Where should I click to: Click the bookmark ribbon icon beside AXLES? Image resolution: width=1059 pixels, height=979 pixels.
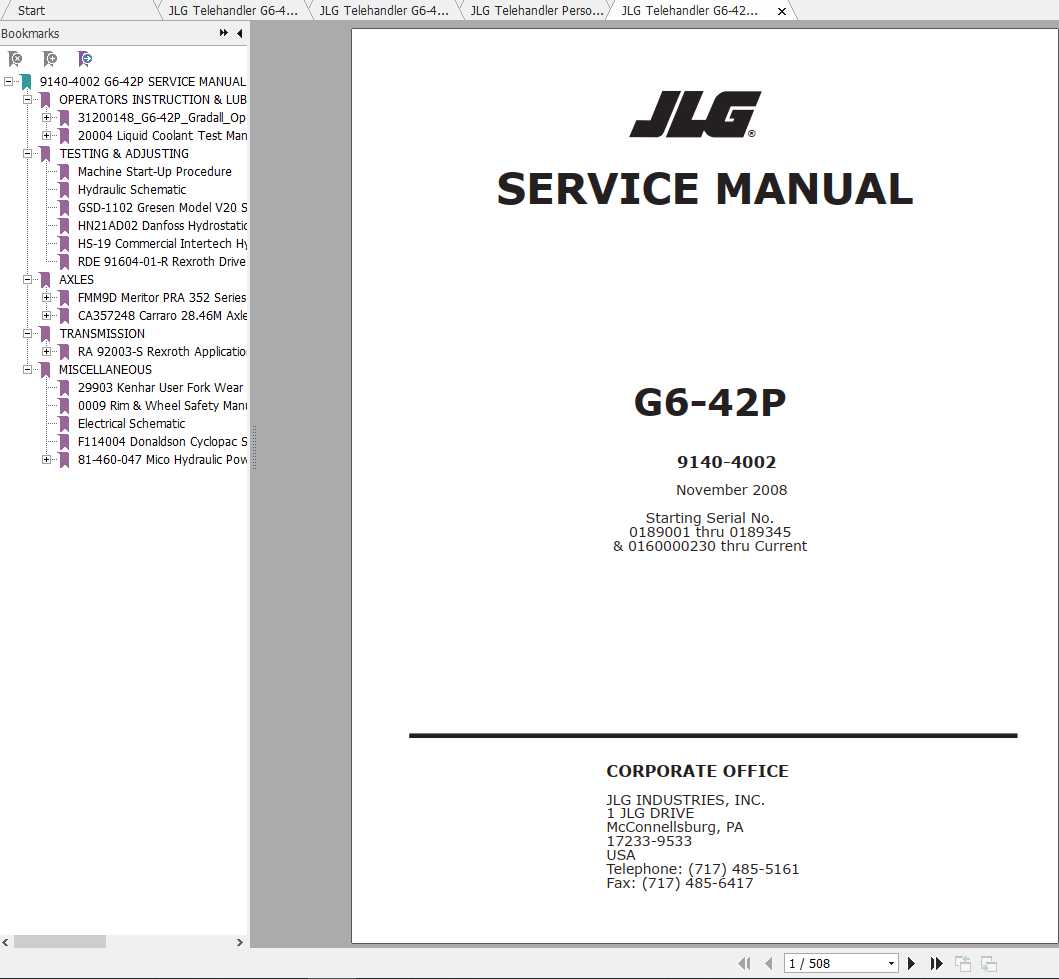[x=45, y=280]
